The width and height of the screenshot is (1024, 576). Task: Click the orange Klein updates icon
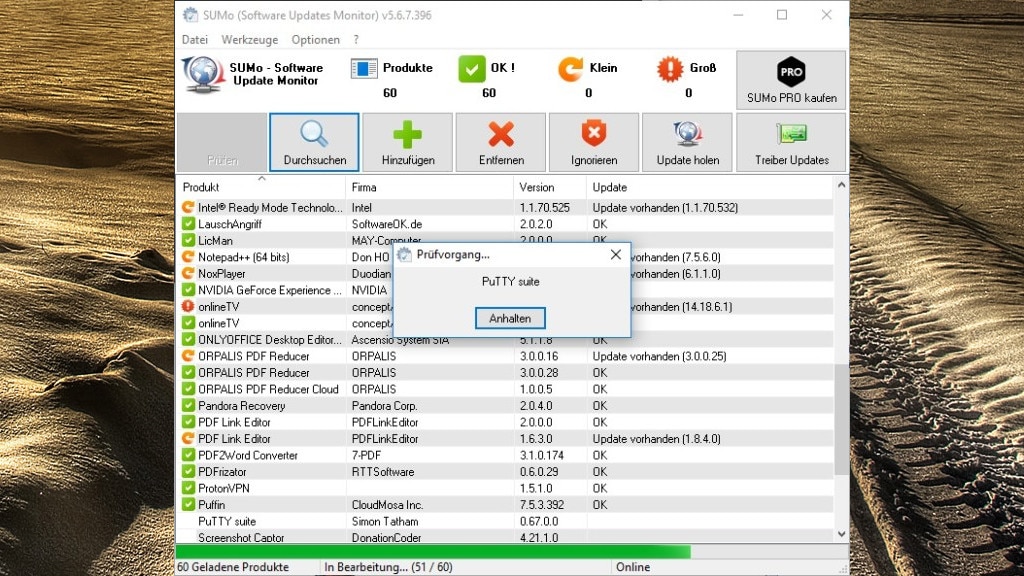[570, 69]
